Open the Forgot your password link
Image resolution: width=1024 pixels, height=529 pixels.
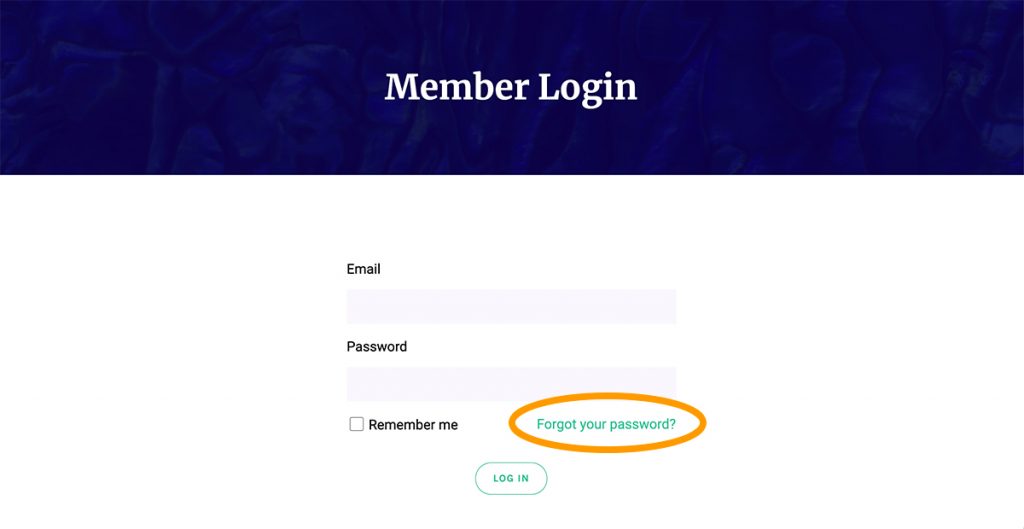[606, 425]
